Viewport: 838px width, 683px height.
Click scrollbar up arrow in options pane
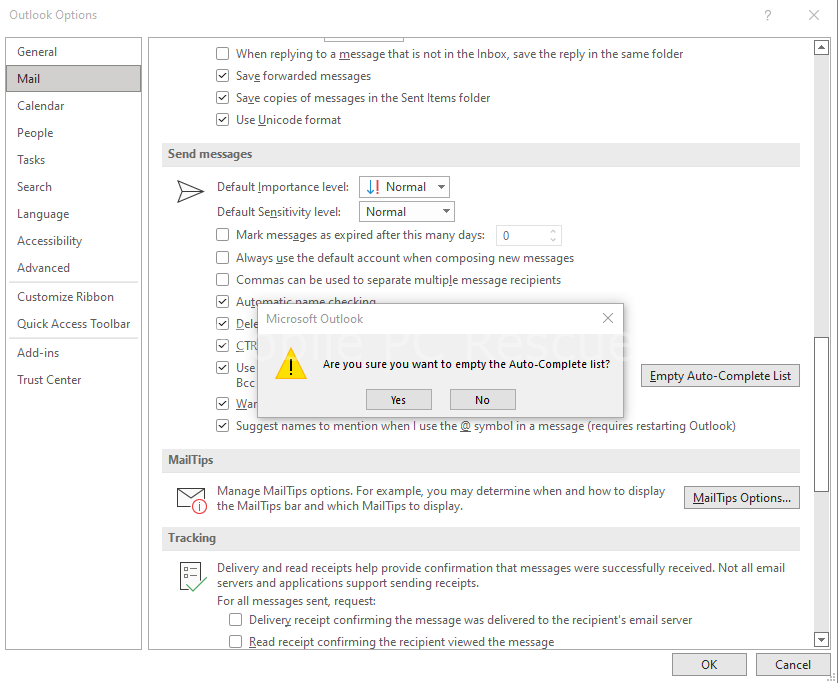(821, 46)
